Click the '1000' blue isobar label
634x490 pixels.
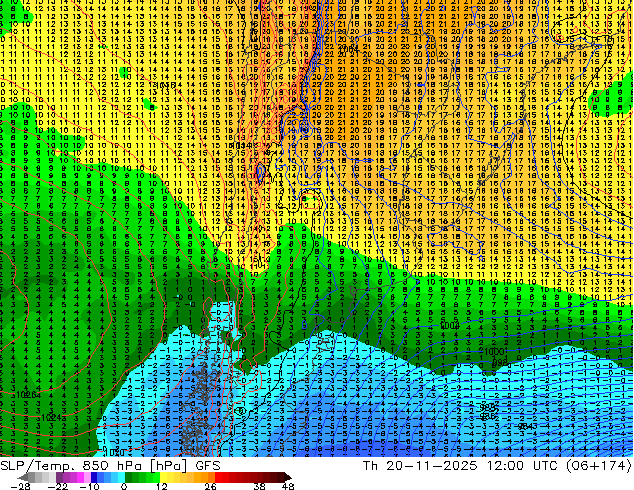(494, 351)
